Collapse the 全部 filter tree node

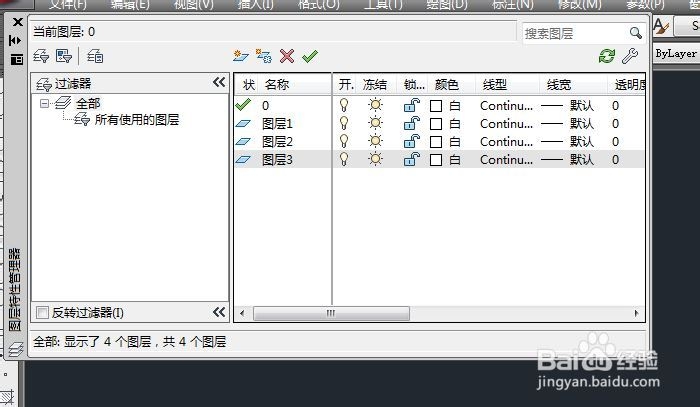[x=44, y=104]
